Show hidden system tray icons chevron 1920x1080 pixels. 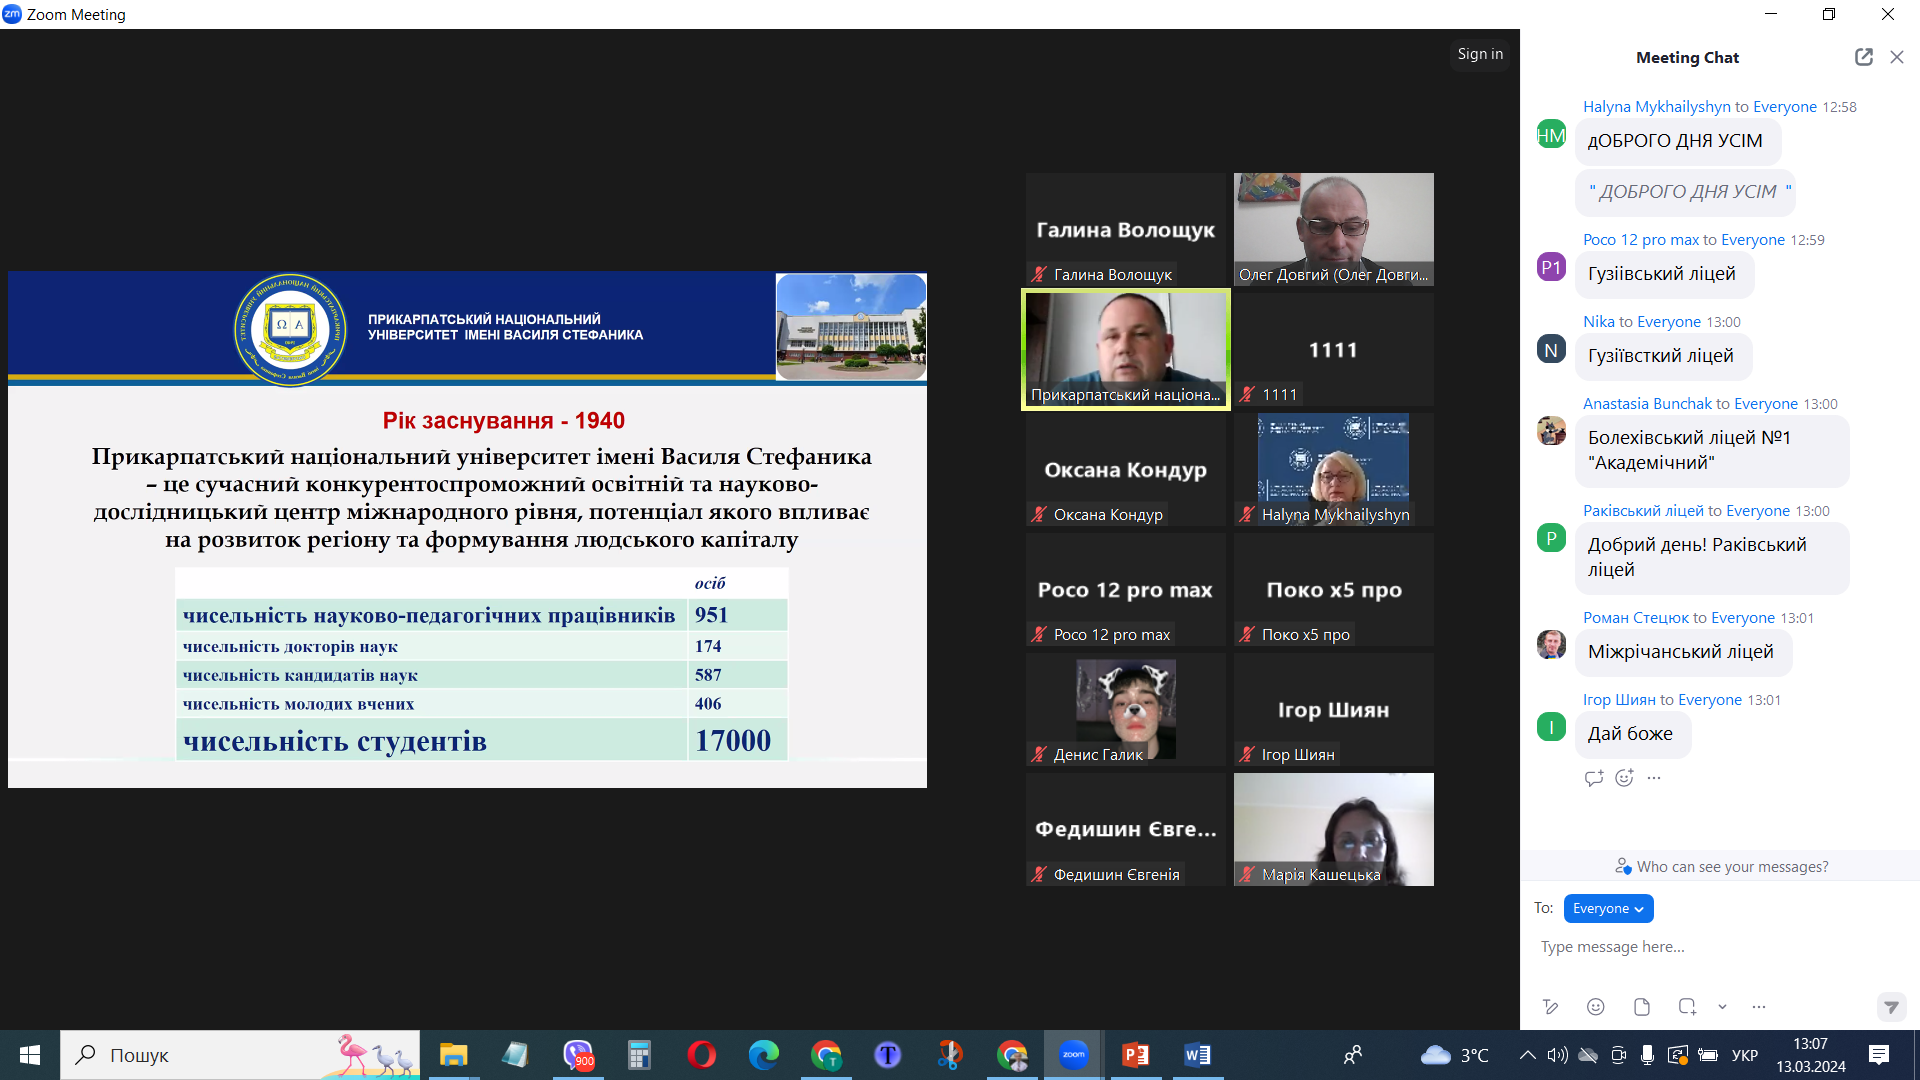1527,1055
